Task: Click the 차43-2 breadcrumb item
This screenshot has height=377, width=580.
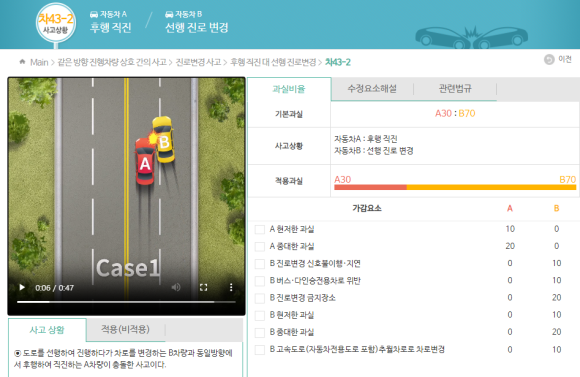Action: [x=338, y=62]
